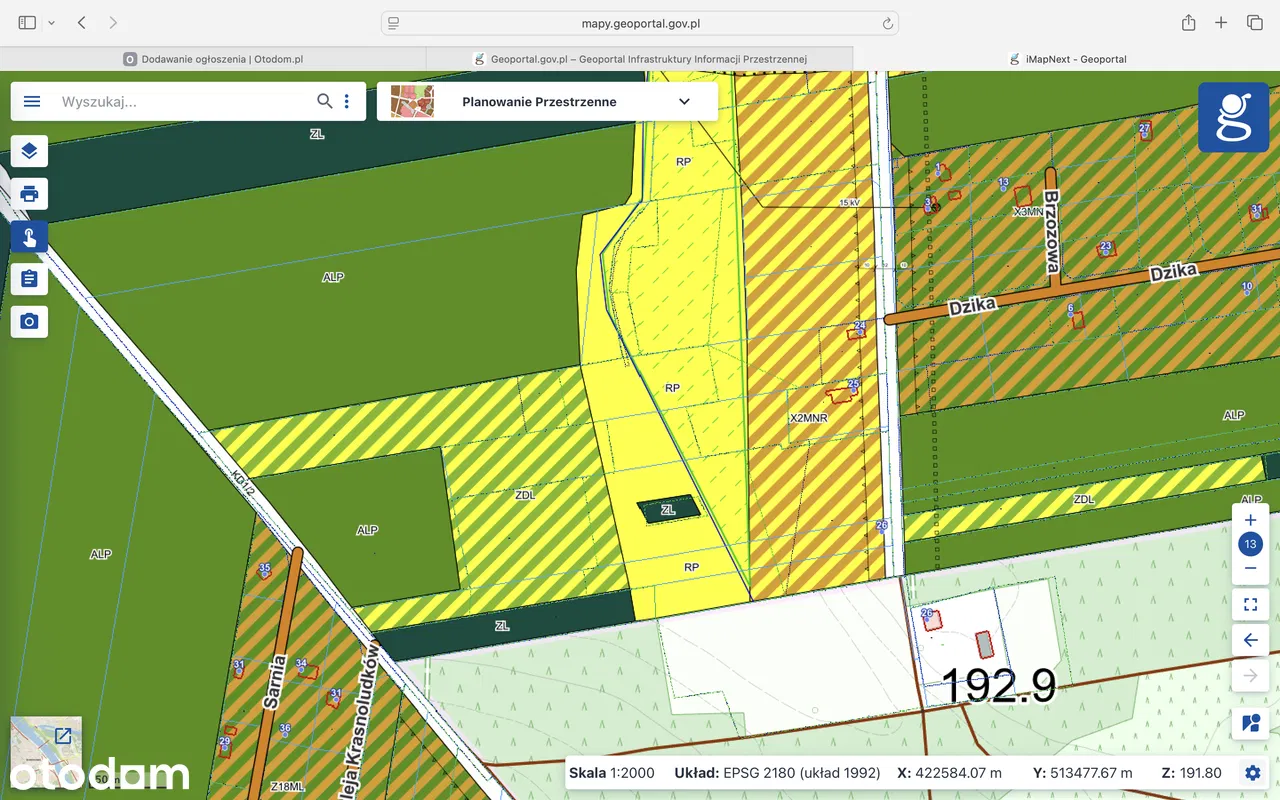Go to previous map view arrow
The image size is (1280, 800).
(1250, 640)
